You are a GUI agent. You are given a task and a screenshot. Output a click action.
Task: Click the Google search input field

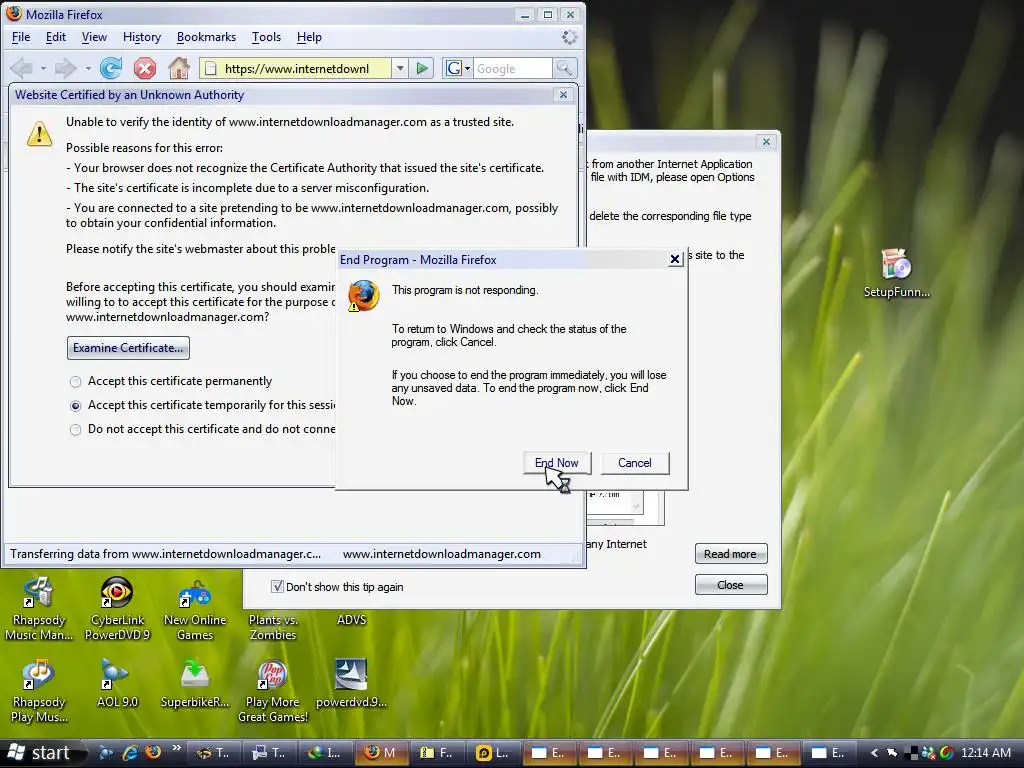pyautogui.click(x=513, y=68)
